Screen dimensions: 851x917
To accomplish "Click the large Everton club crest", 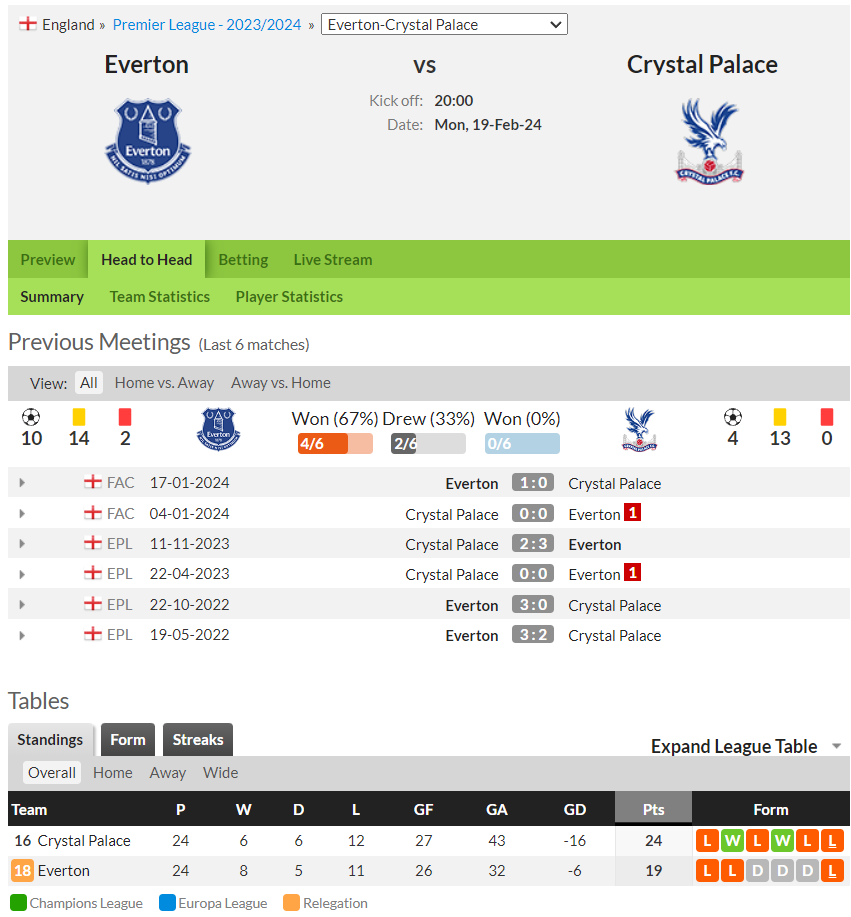I will tap(148, 141).
